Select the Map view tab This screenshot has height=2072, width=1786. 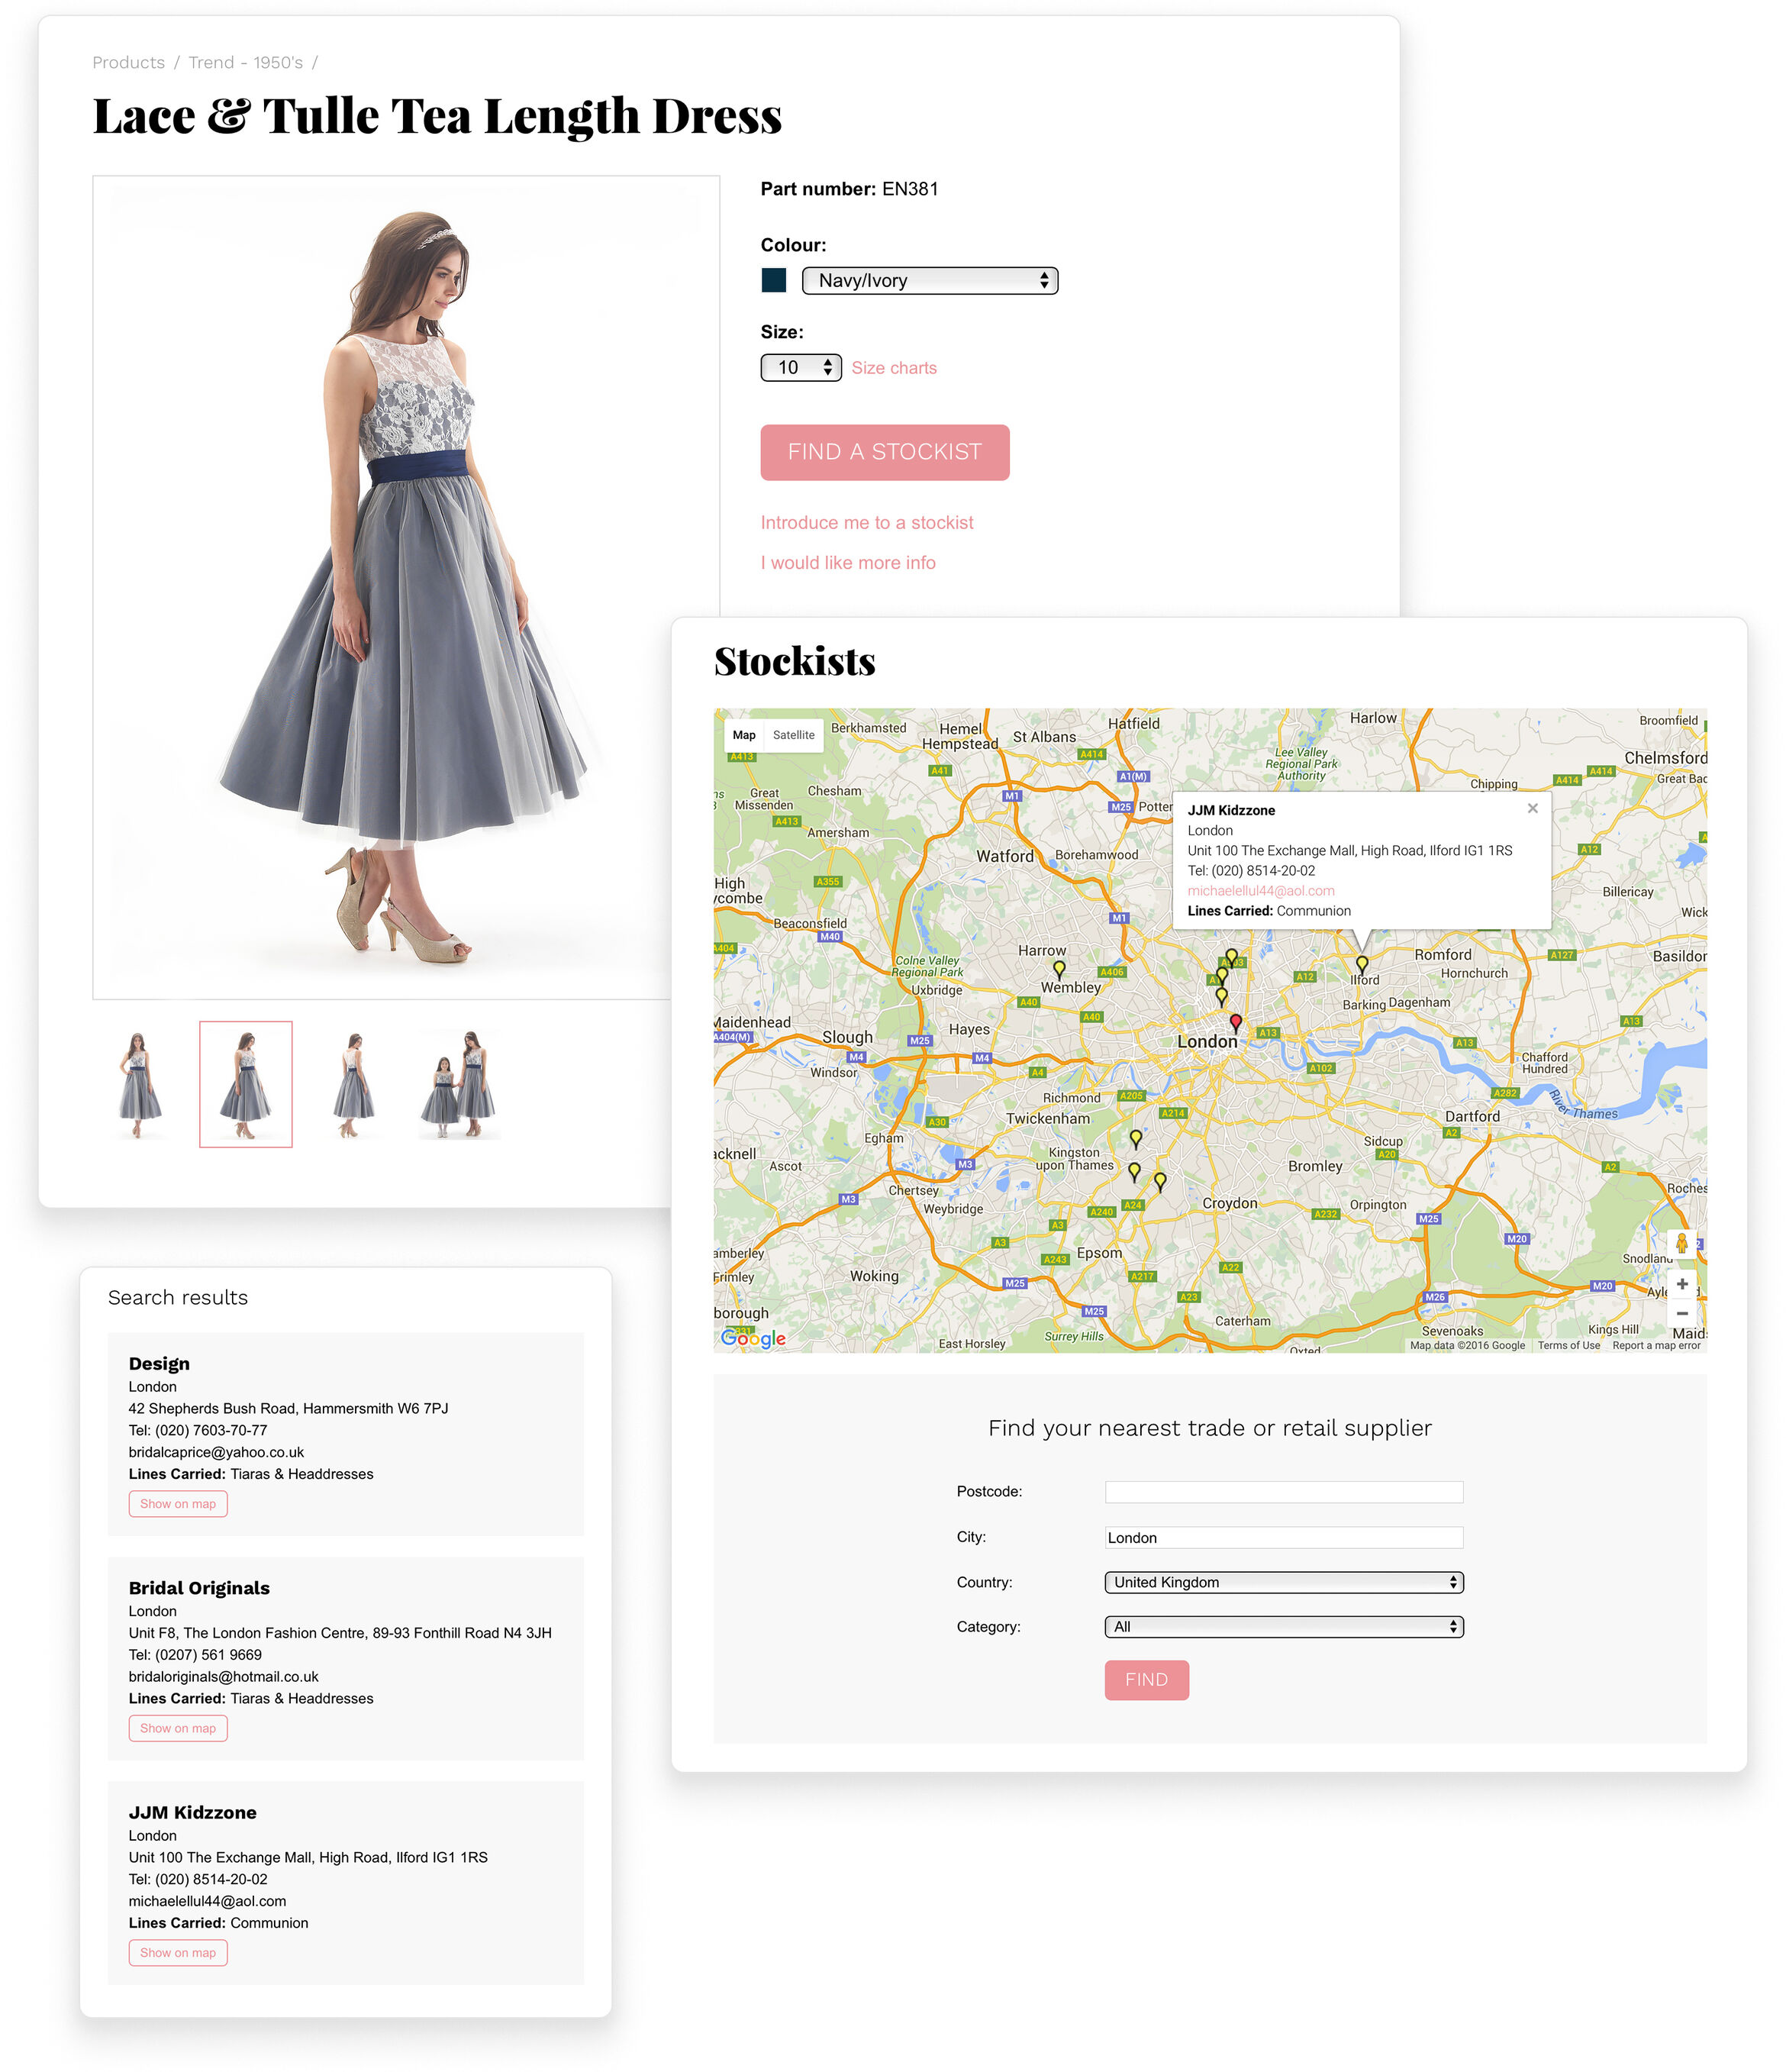pyautogui.click(x=743, y=735)
